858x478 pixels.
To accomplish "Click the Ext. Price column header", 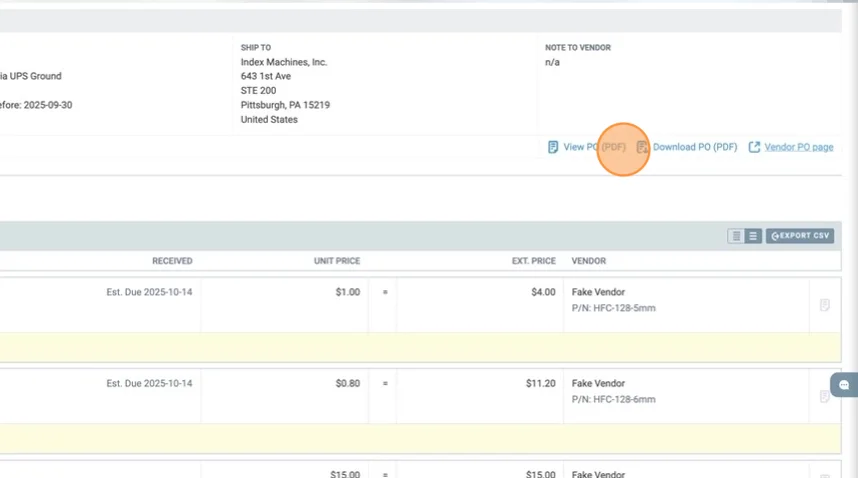I will [533, 261].
